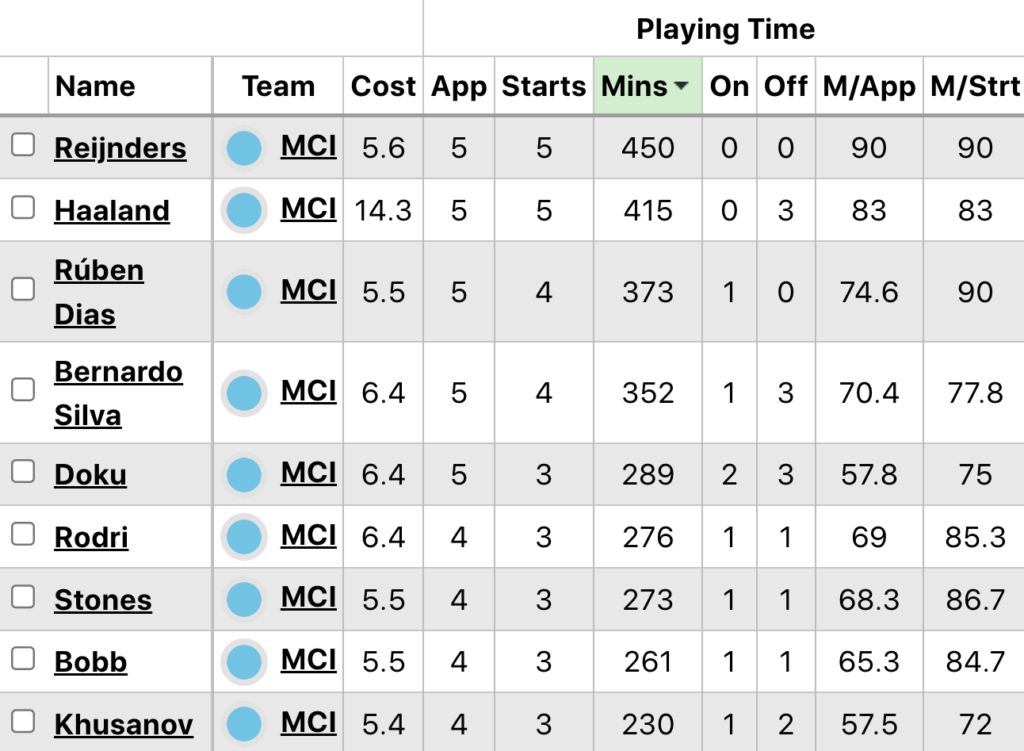
Task: Open the MCI team link for Doku
Action: coord(308,472)
